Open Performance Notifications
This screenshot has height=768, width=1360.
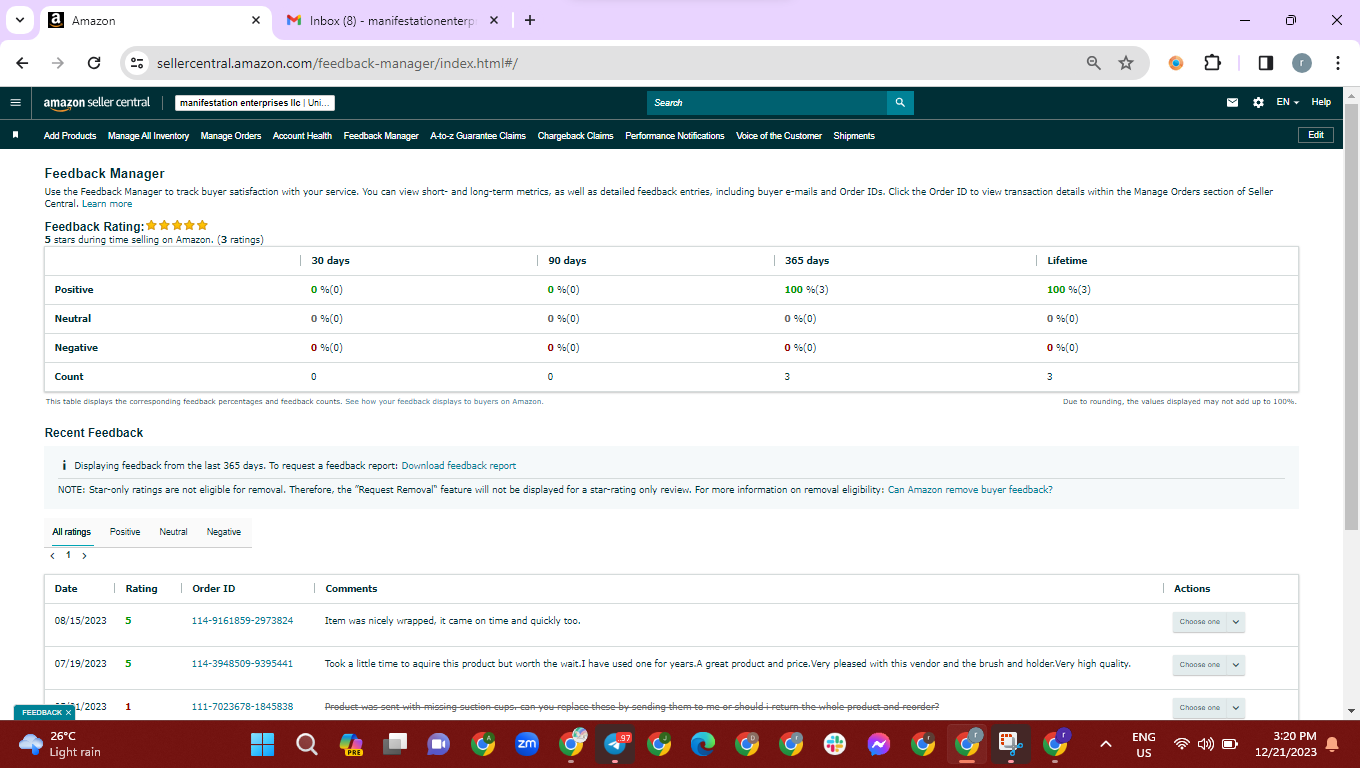click(x=675, y=136)
